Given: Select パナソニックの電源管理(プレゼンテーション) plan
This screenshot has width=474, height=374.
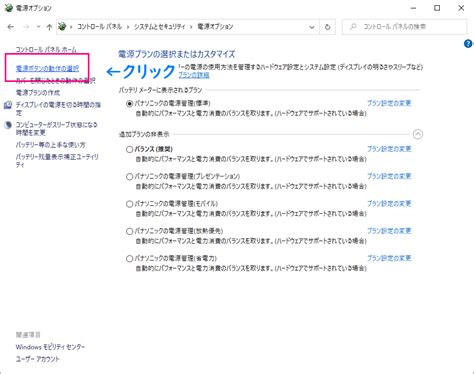Looking at the screenshot, I should click(x=129, y=177).
